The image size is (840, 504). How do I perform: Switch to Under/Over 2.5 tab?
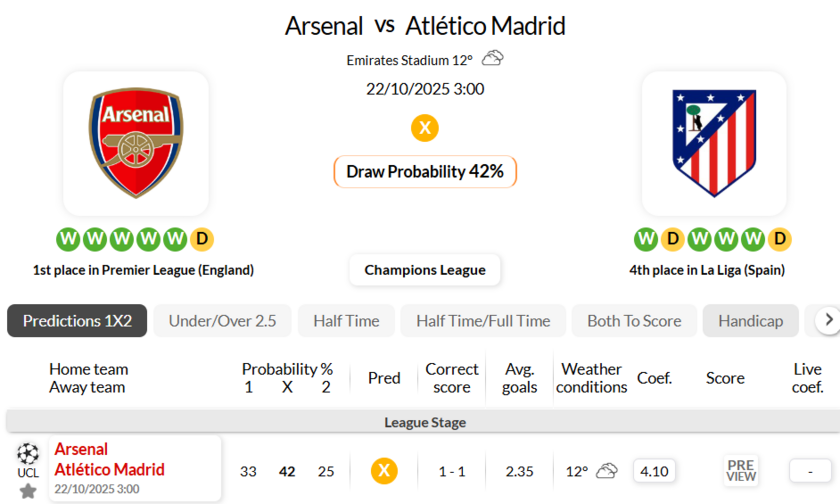point(222,321)
